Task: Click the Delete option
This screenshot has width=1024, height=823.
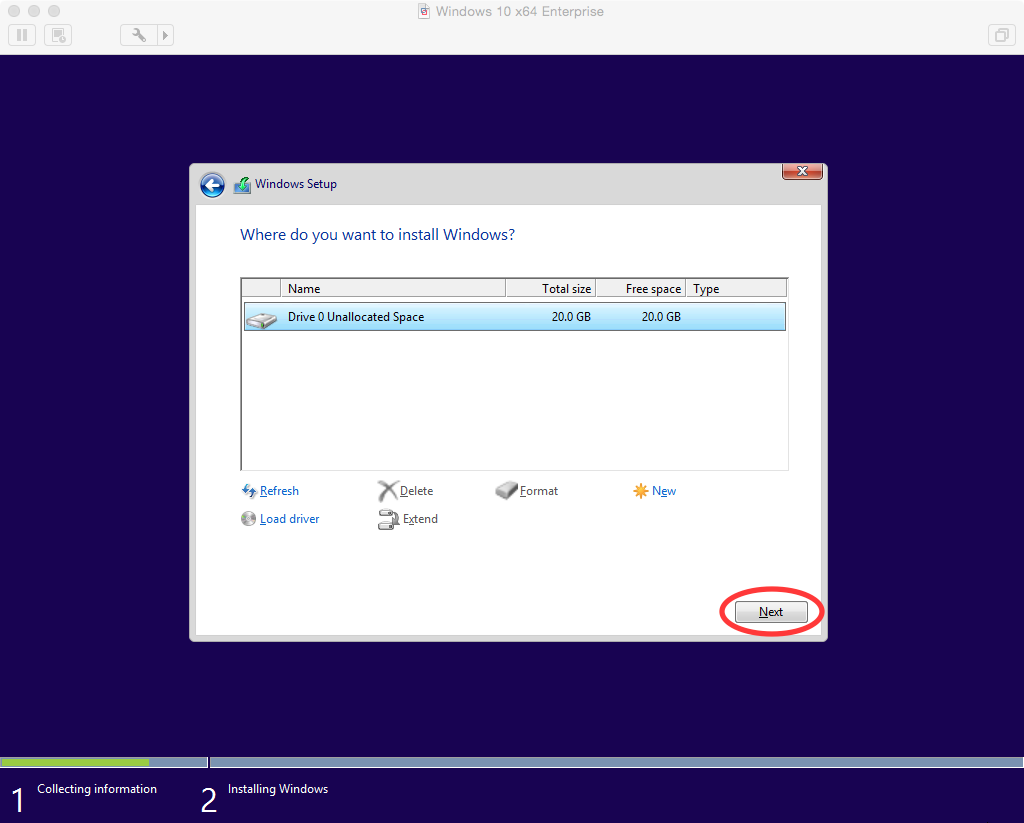Action: point(416,491)
